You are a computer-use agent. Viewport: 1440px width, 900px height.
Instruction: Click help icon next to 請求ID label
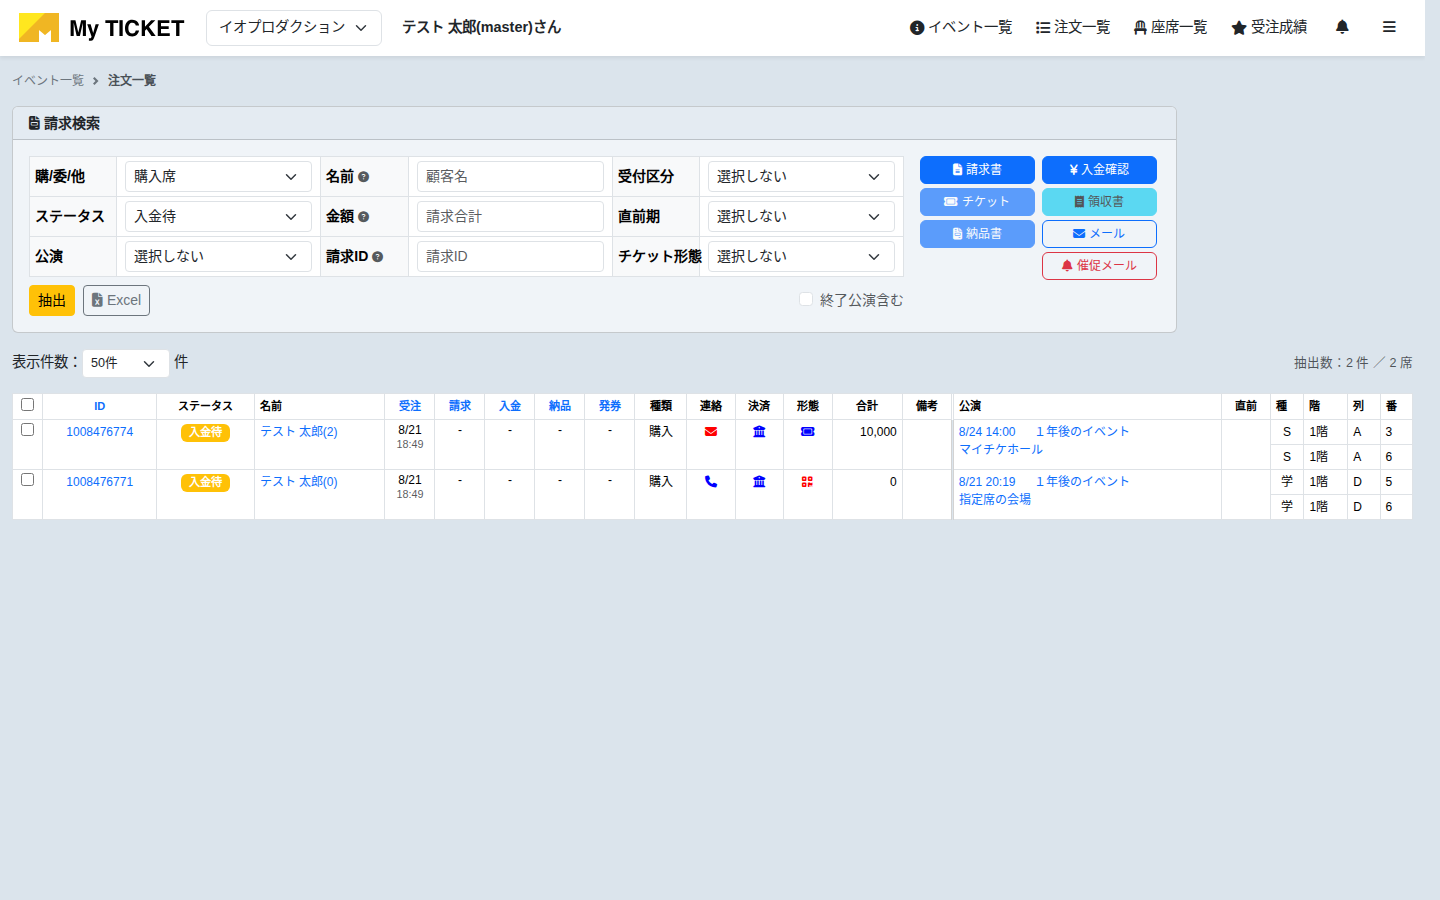click(378, 257)
